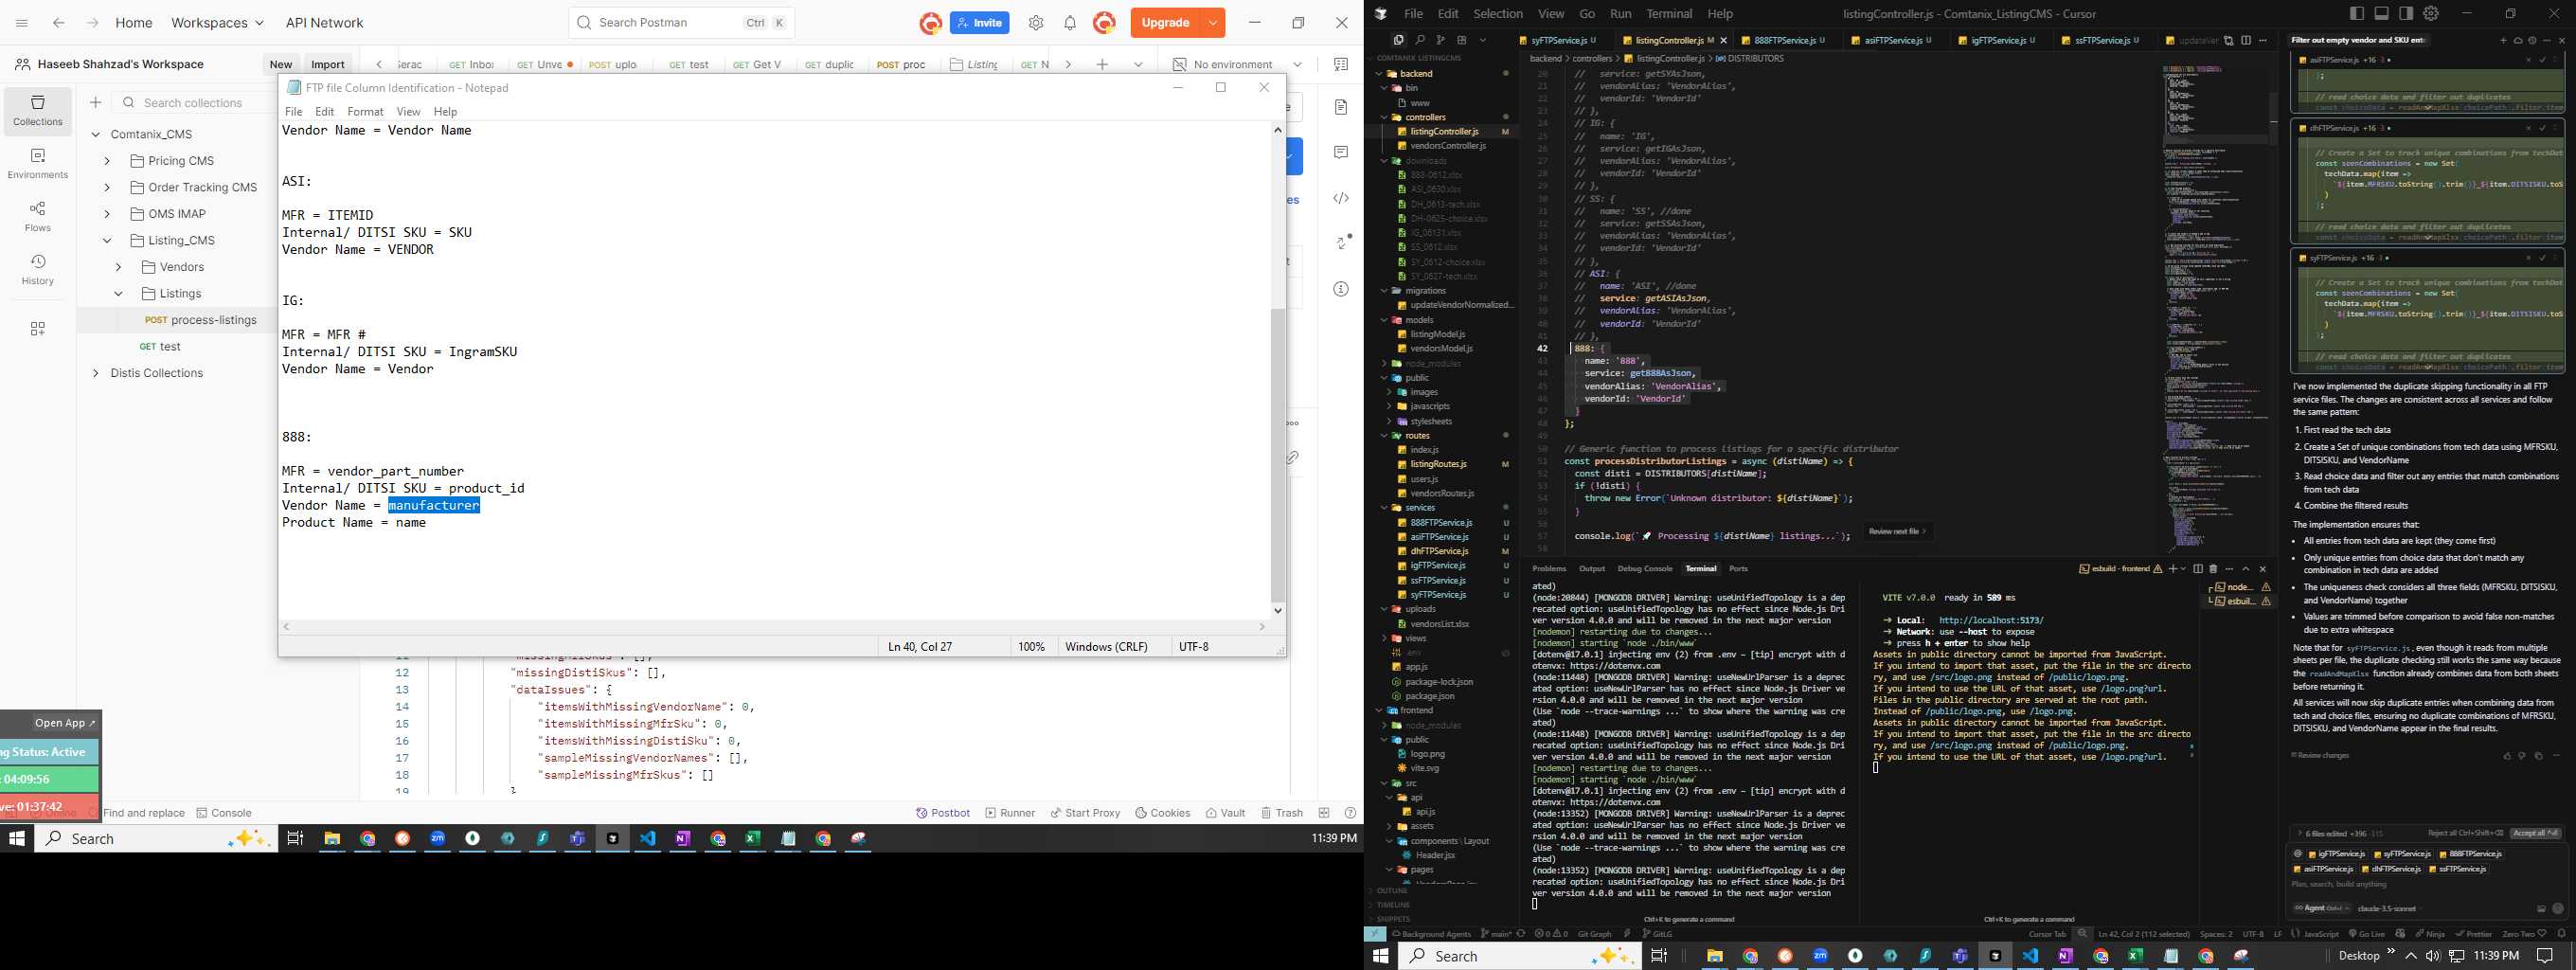Open vendorsController.js in Cursor explorer
This screenshot has width=2576, height=970.
(x=1447, y=146)
